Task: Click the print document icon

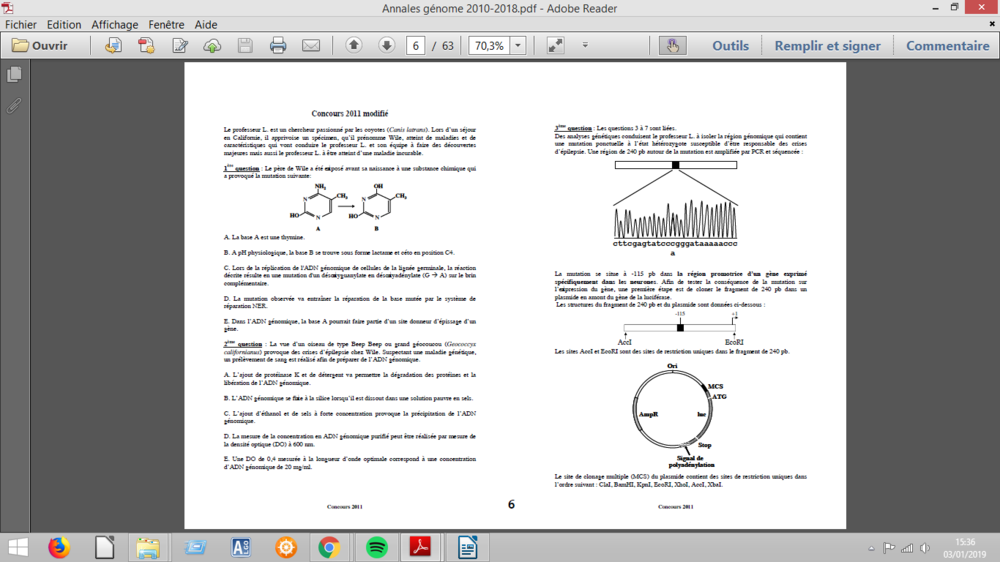Action: pos(278,46)
